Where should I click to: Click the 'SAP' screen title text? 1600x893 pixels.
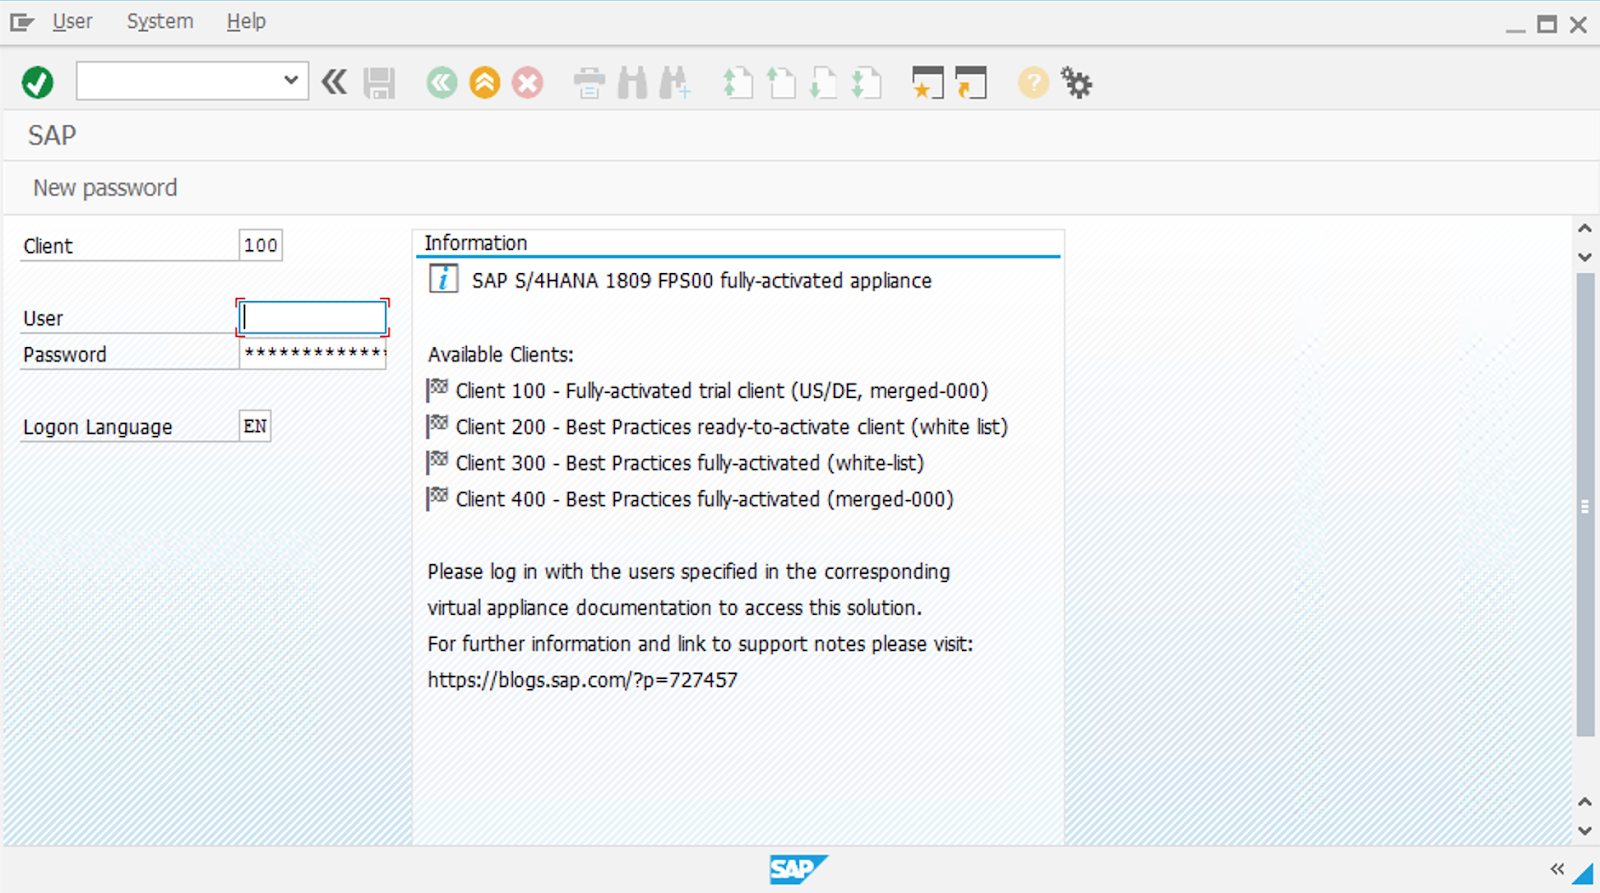[x=52, y=135]
